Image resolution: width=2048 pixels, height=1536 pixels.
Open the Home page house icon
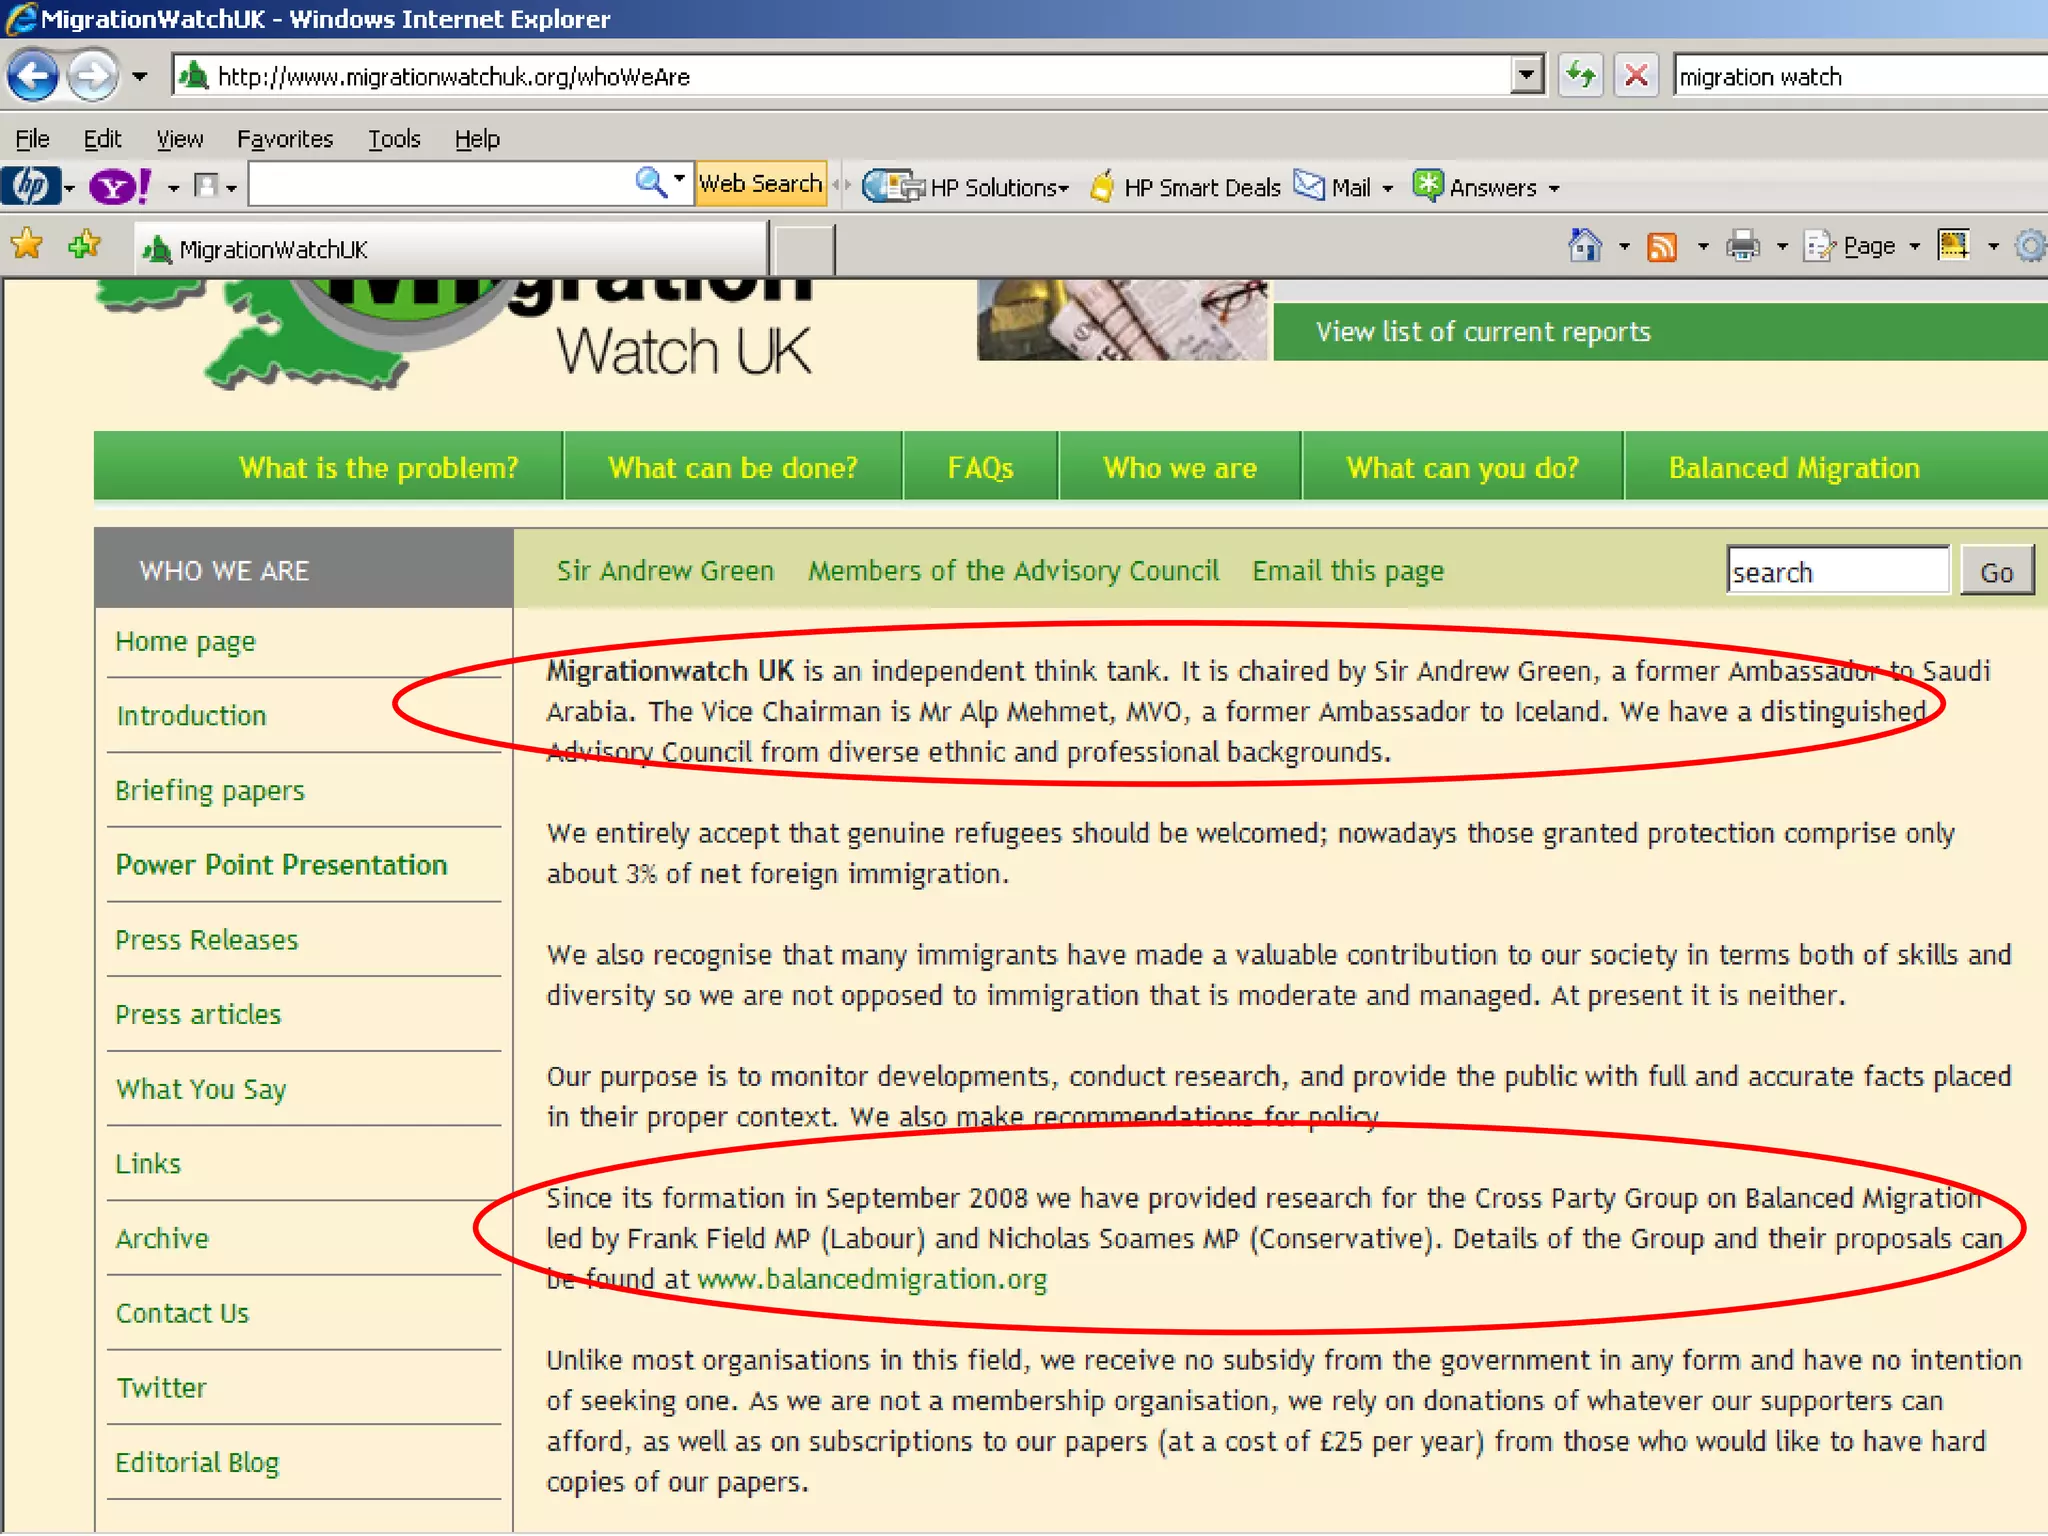point(1585,246)
